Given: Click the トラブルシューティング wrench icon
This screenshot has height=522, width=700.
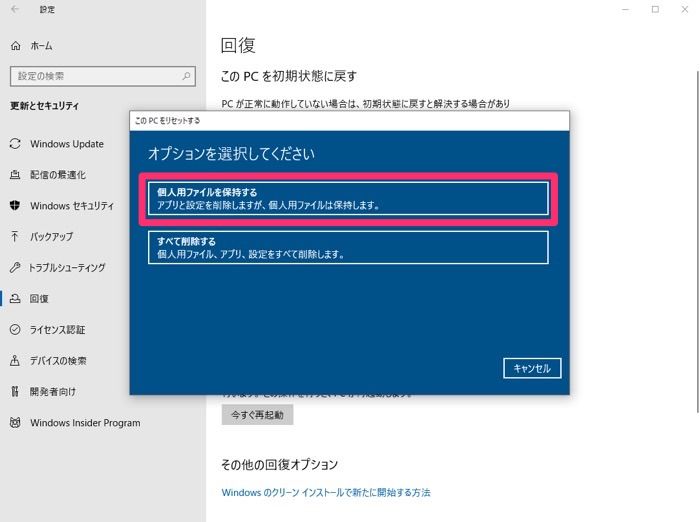Looking at the screenshot, I should click(x=15, y=267).
